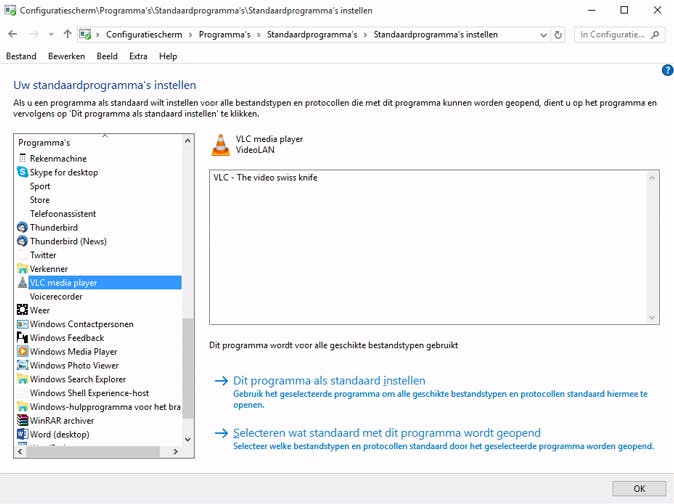Click the Verkenner folder icon
This screenshot has width=674, height=504.
click(22, 269)
